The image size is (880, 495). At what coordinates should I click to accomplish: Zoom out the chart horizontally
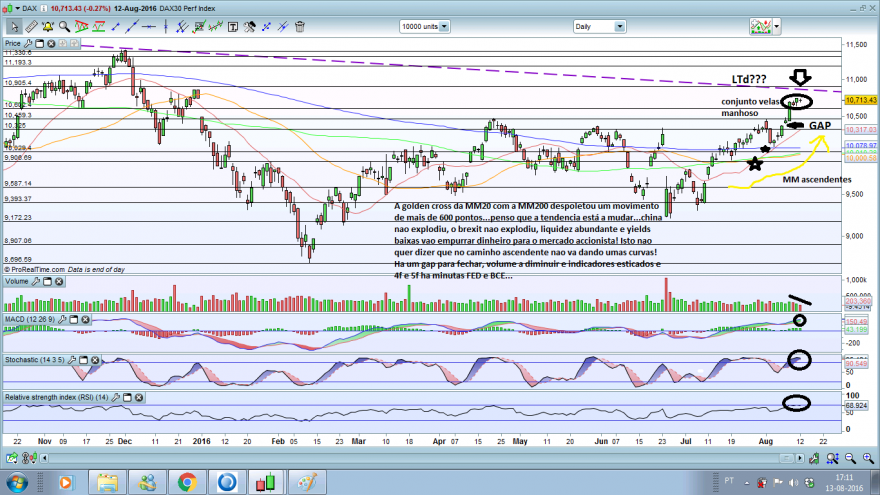point(851,459)
